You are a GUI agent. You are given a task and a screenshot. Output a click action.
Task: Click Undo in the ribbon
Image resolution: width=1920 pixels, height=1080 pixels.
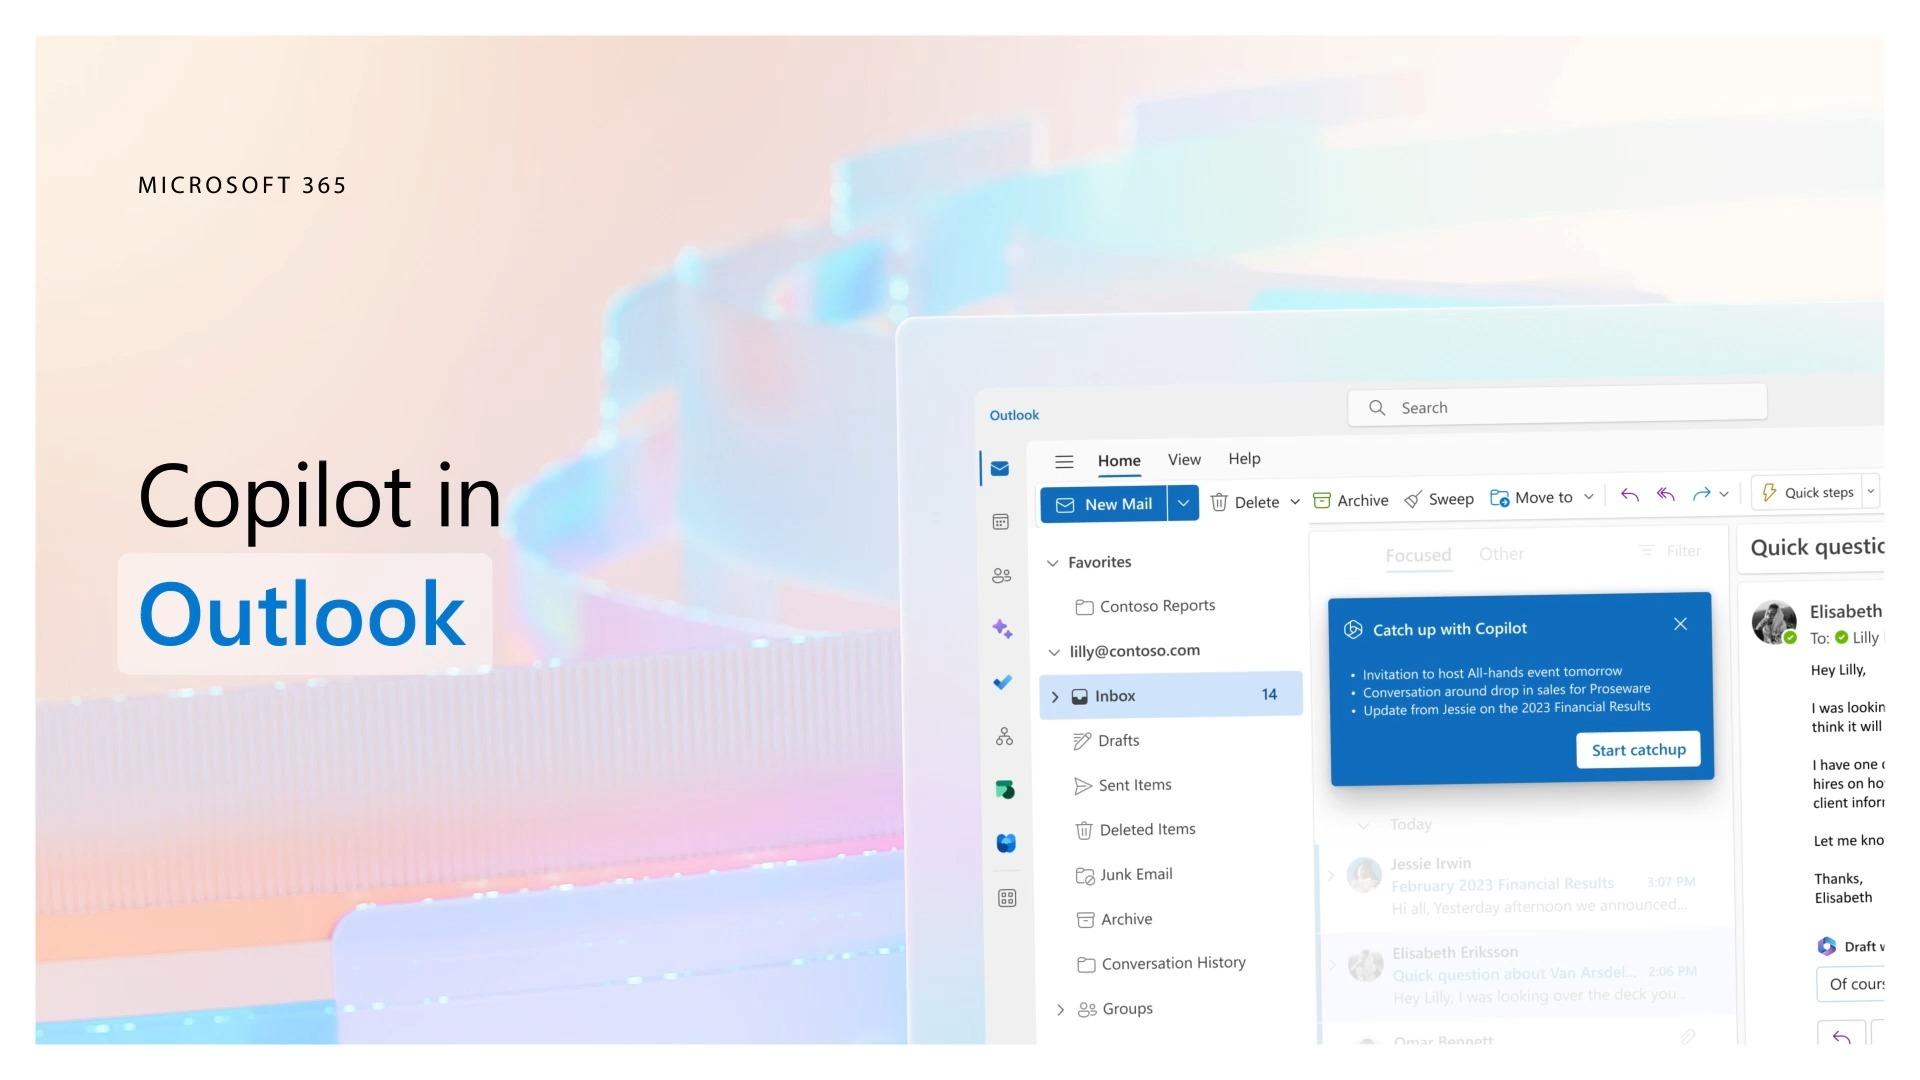[1629, 495]
